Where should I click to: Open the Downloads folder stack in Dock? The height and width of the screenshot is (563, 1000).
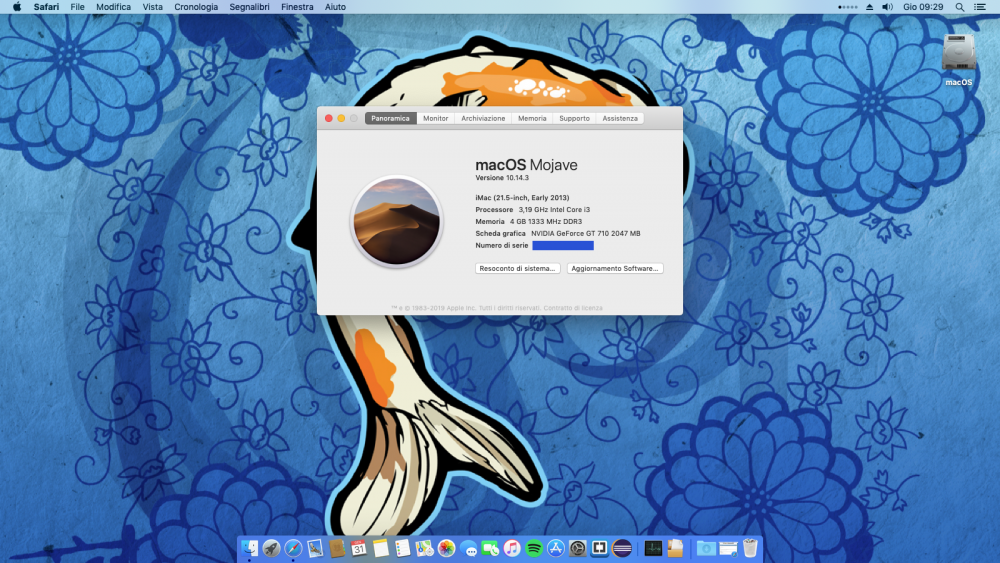pyautogui.click(x=706, y=548)
